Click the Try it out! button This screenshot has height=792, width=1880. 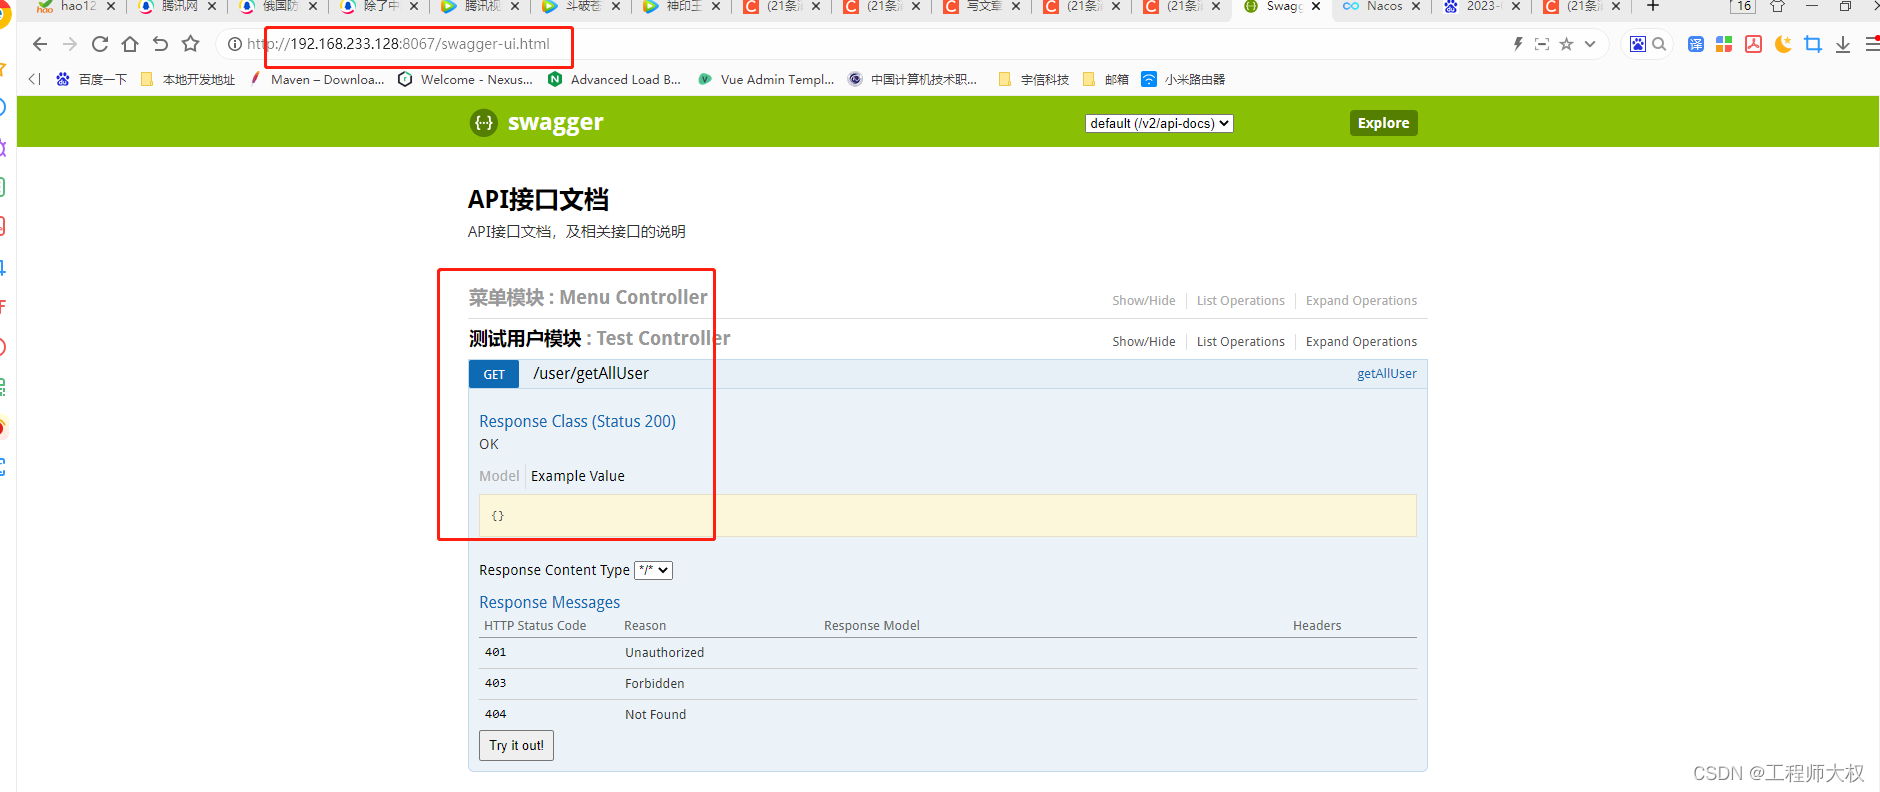[516, 745]
